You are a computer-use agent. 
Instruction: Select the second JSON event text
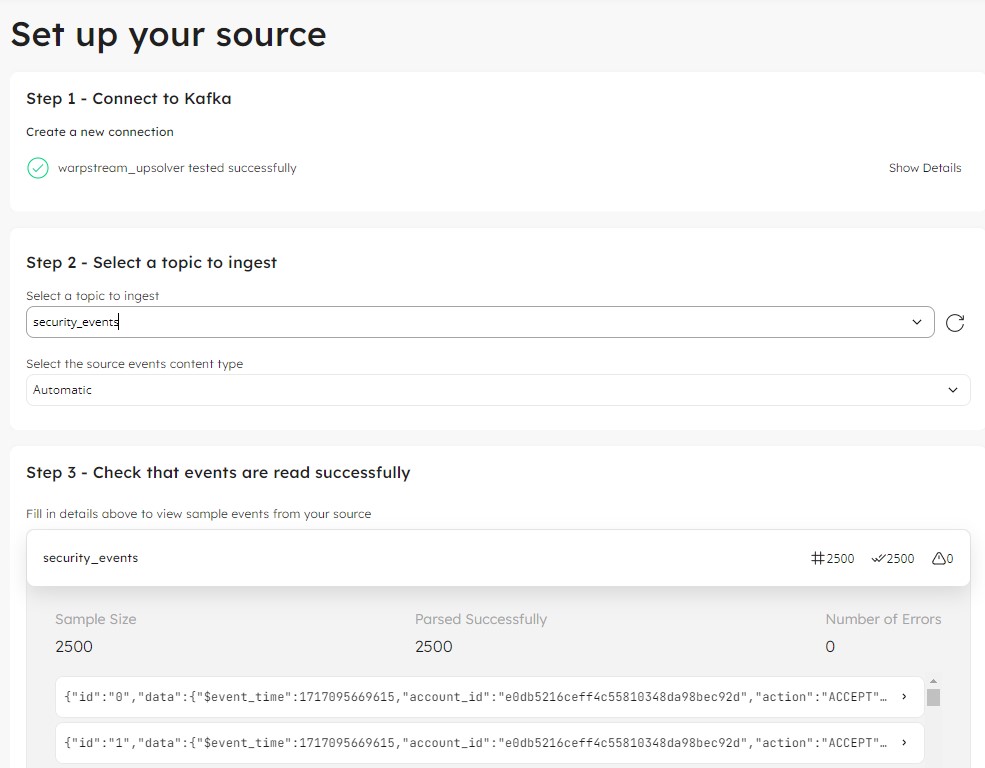(475, 743)
